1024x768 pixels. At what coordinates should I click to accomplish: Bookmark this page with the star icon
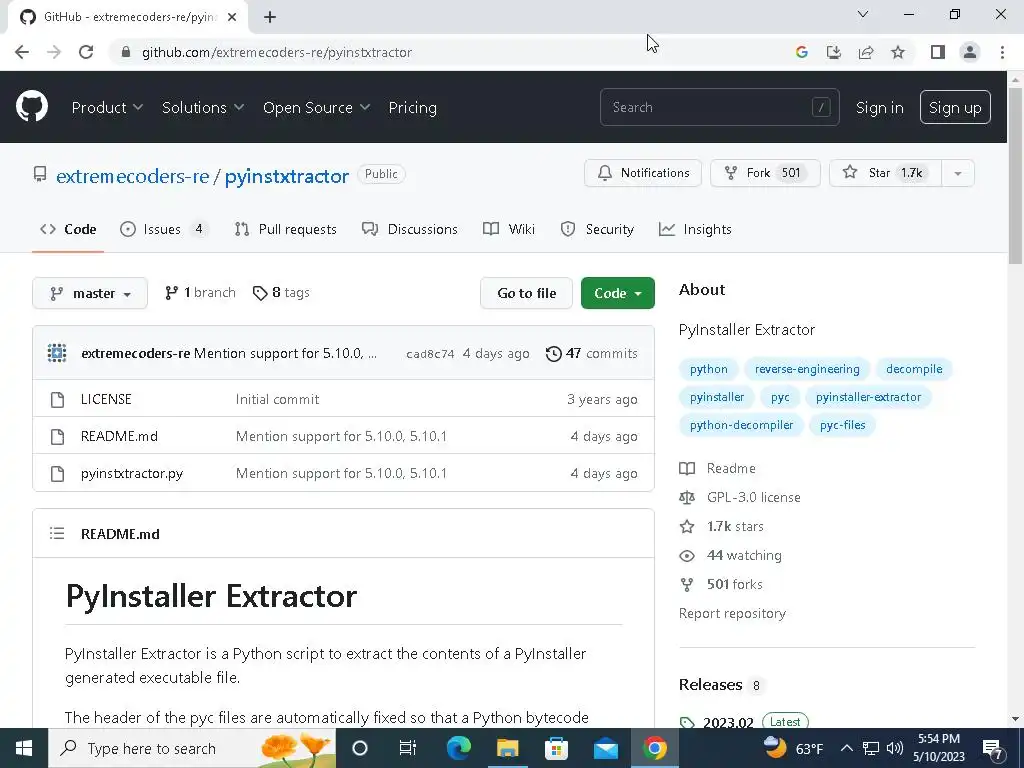pos(898,52)
